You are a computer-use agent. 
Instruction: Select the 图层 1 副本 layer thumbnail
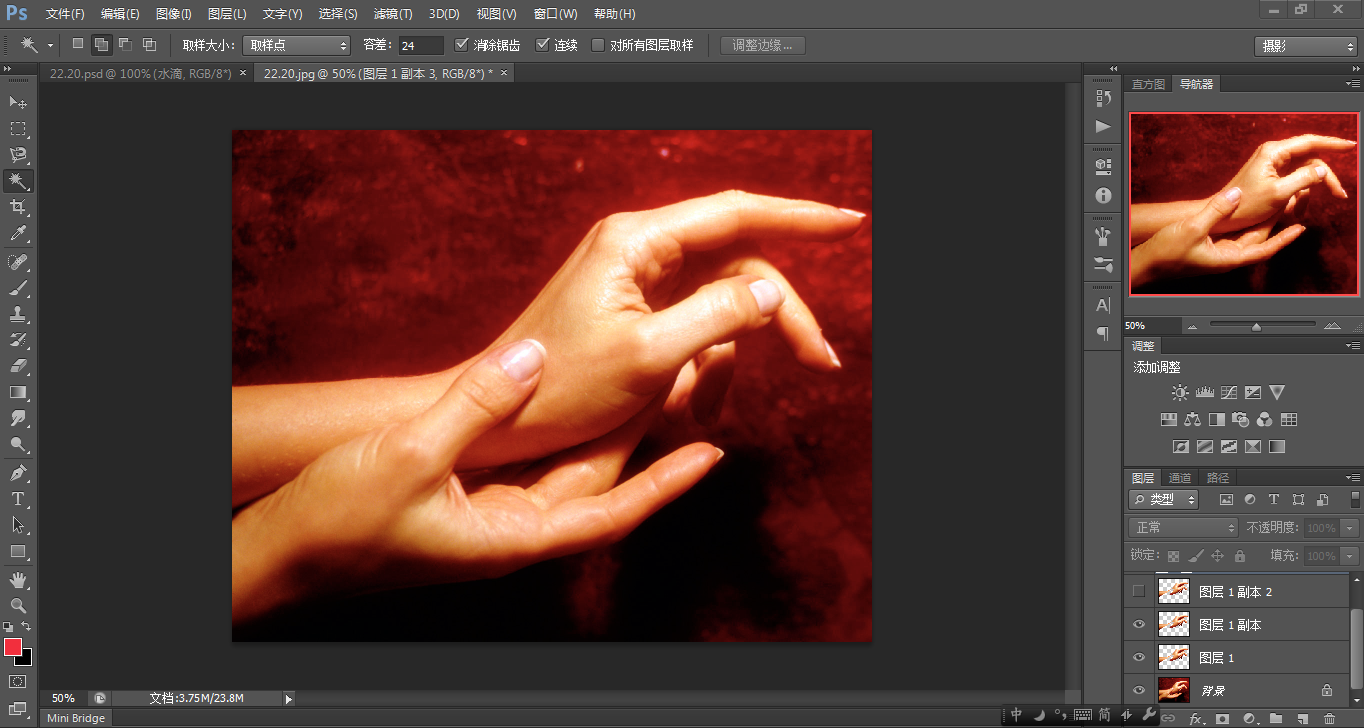(x=1173, y=624)
